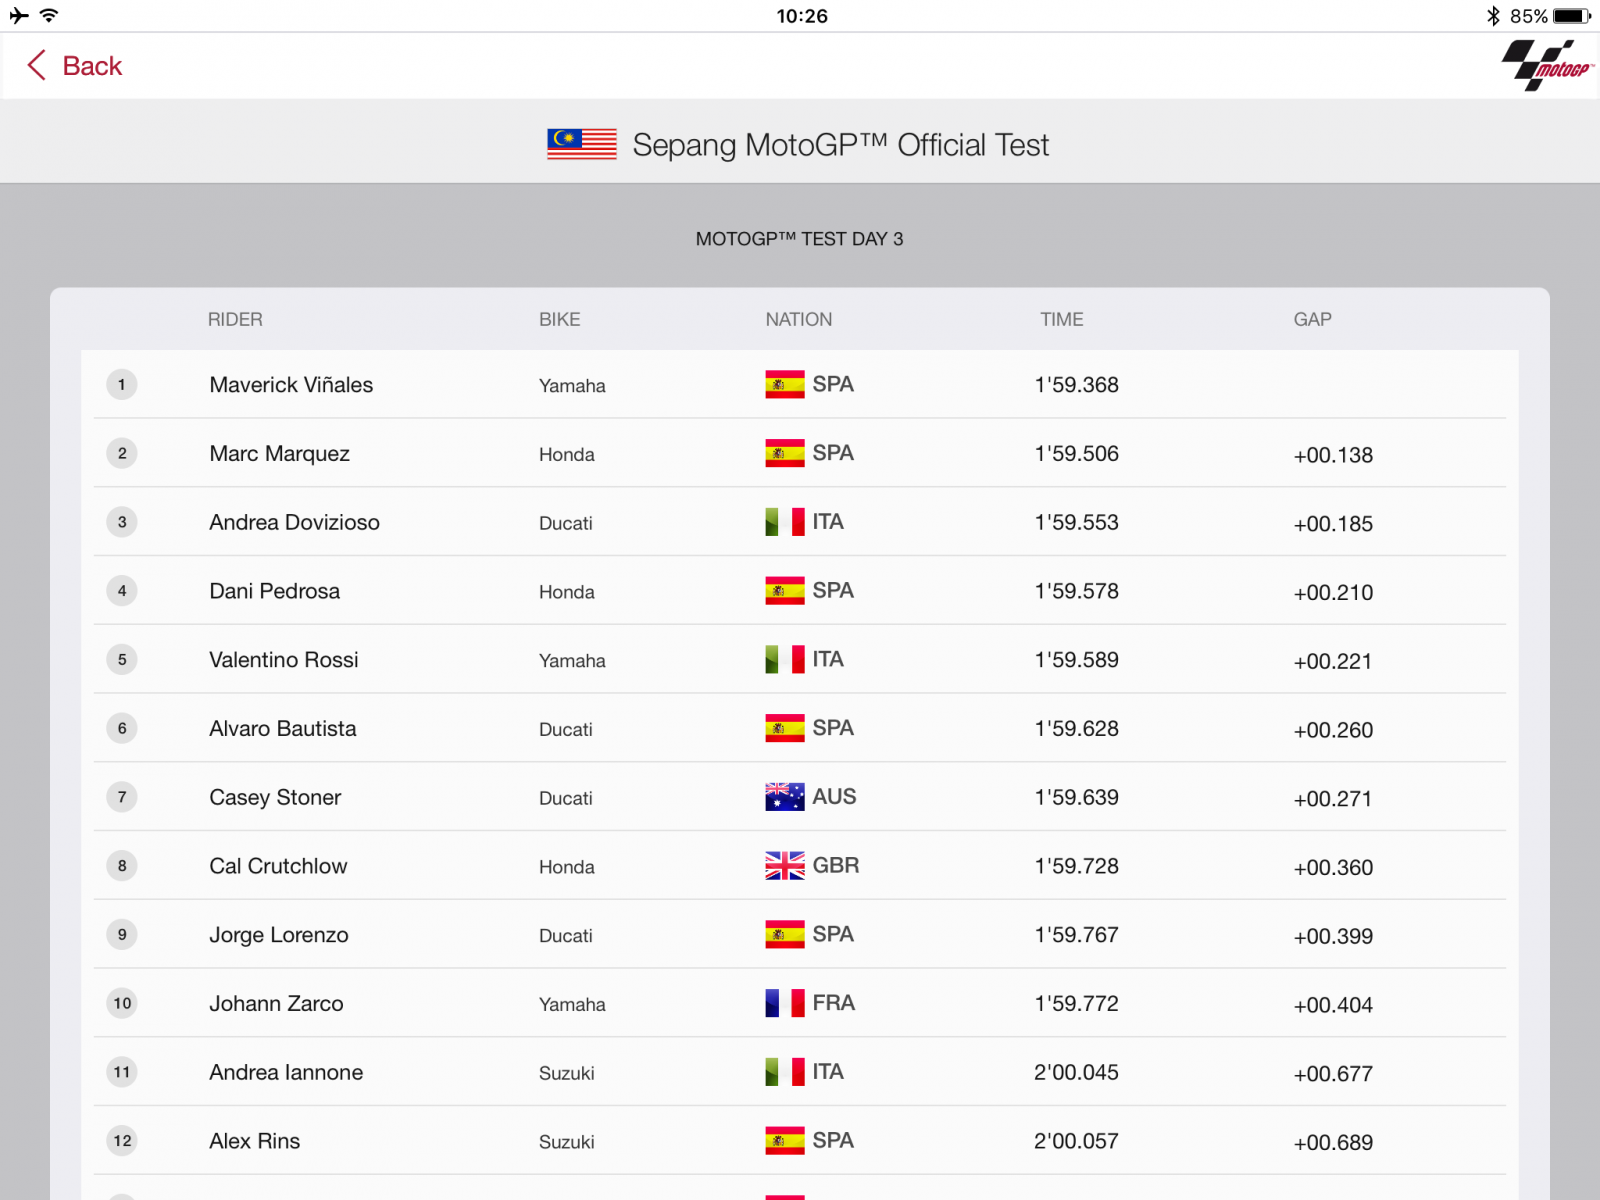
Task: Tap position badge number 9
Action: 122,935
